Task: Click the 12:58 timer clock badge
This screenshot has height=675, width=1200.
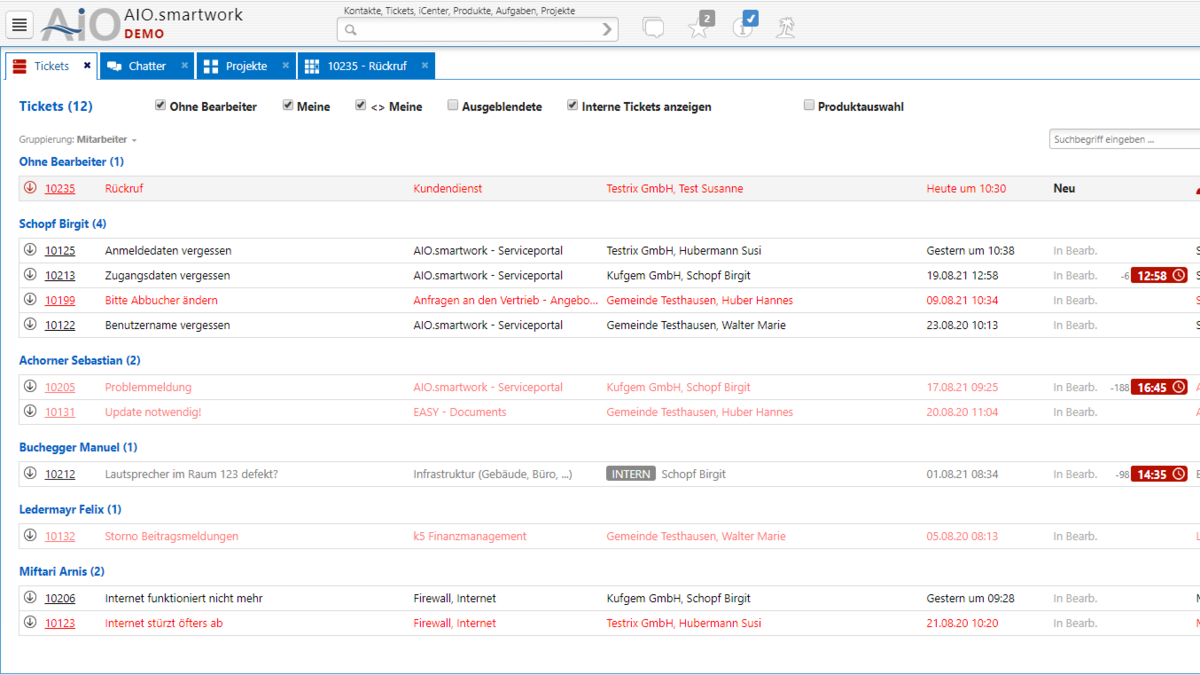Action: (1159, 275)
